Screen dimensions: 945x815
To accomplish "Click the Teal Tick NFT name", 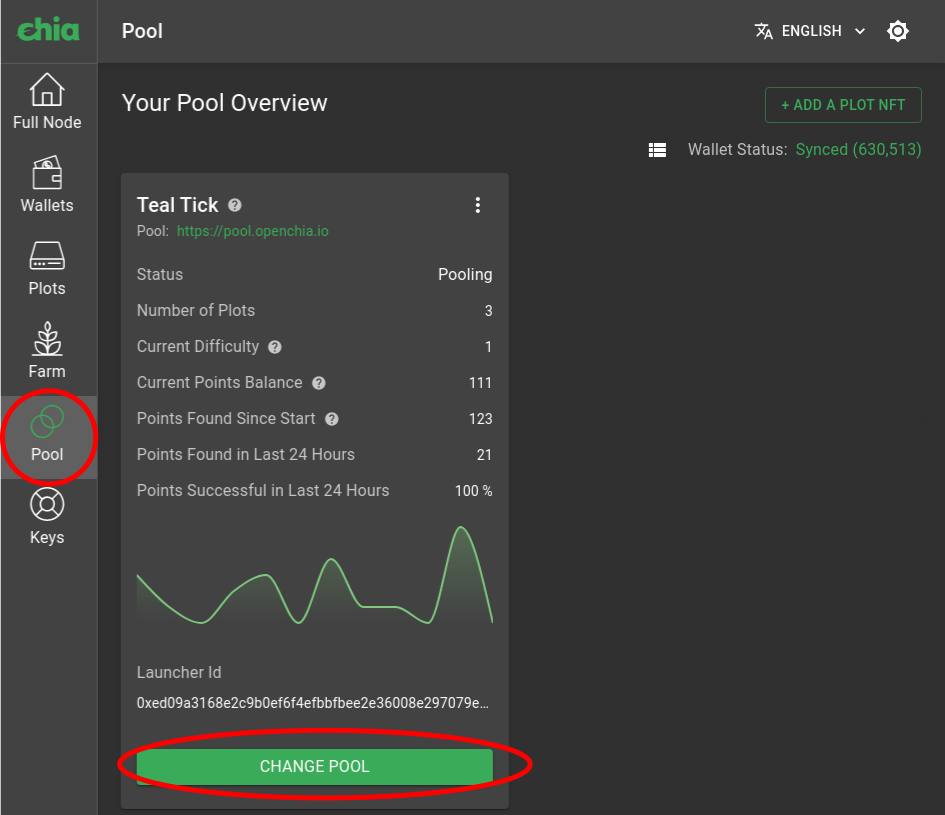I will point(177,205).
